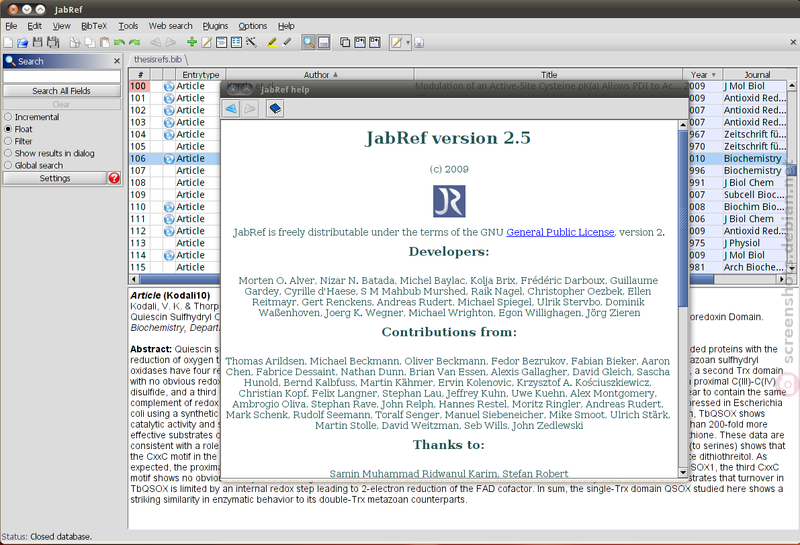The image size is (800, 545).
Task: Save the database with the single floppy icon
Action: (37, 42)
